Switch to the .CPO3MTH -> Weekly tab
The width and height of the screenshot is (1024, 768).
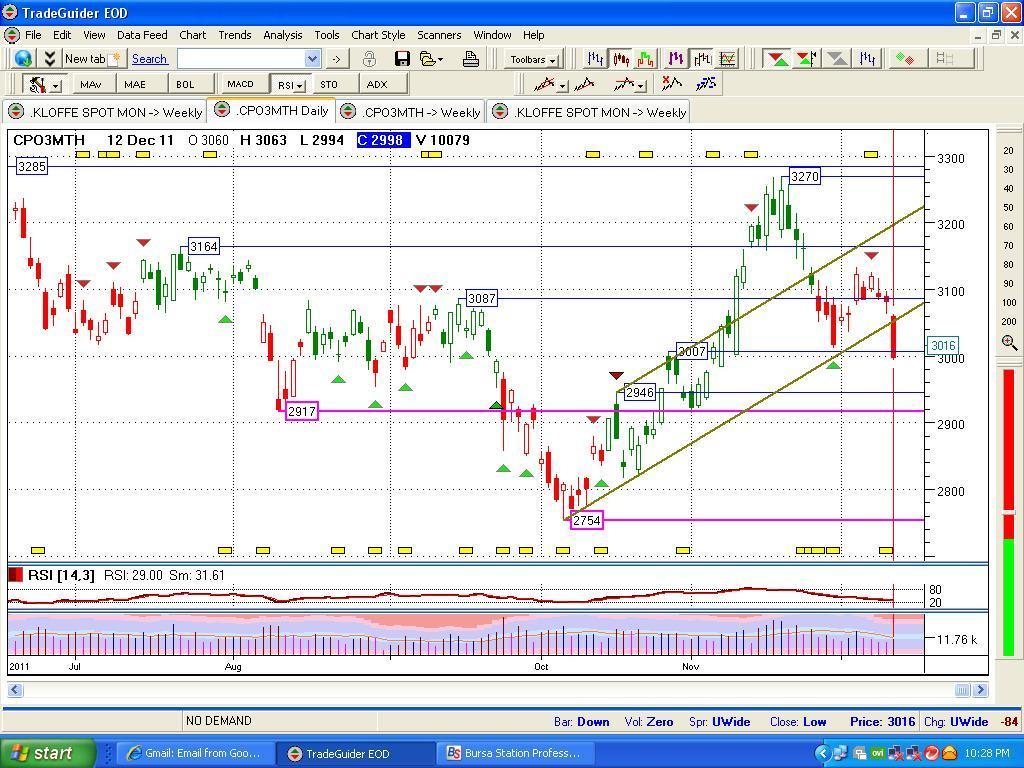412,112
